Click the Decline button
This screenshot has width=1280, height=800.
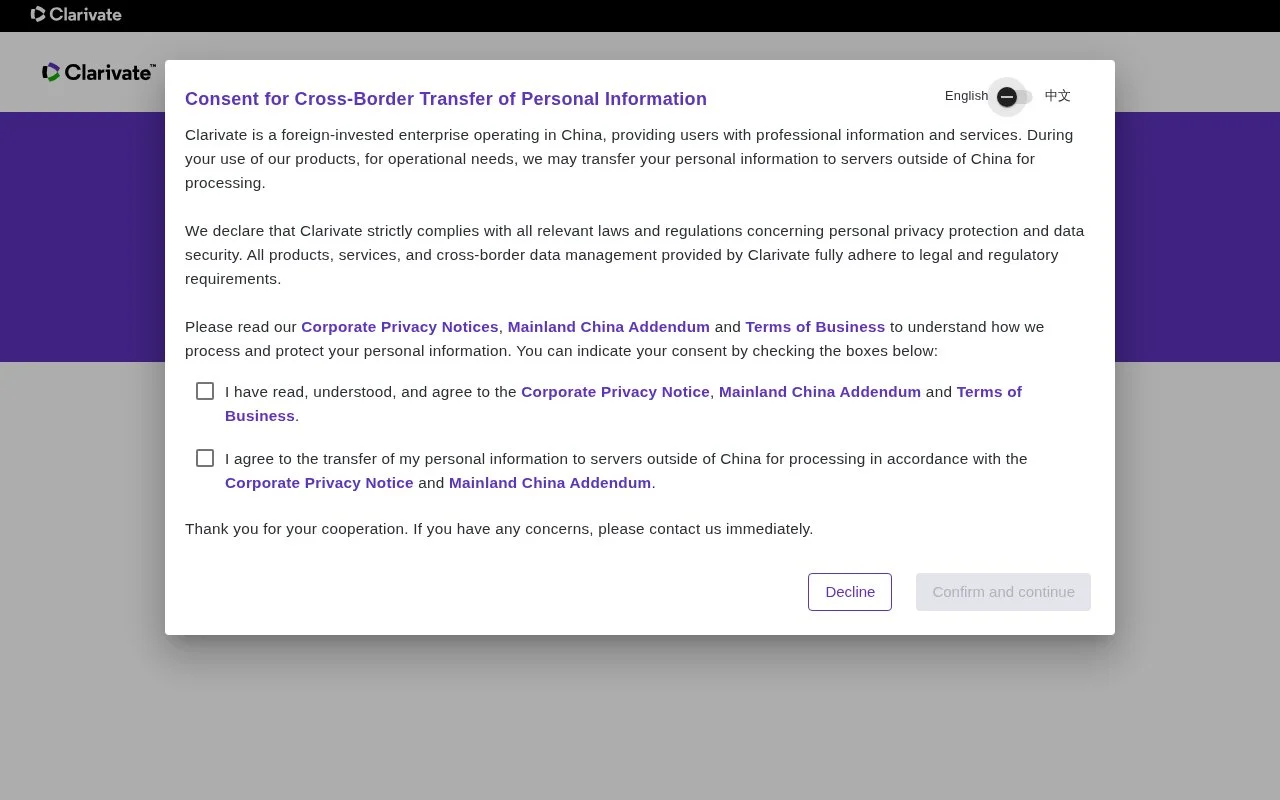coord(850,592)
